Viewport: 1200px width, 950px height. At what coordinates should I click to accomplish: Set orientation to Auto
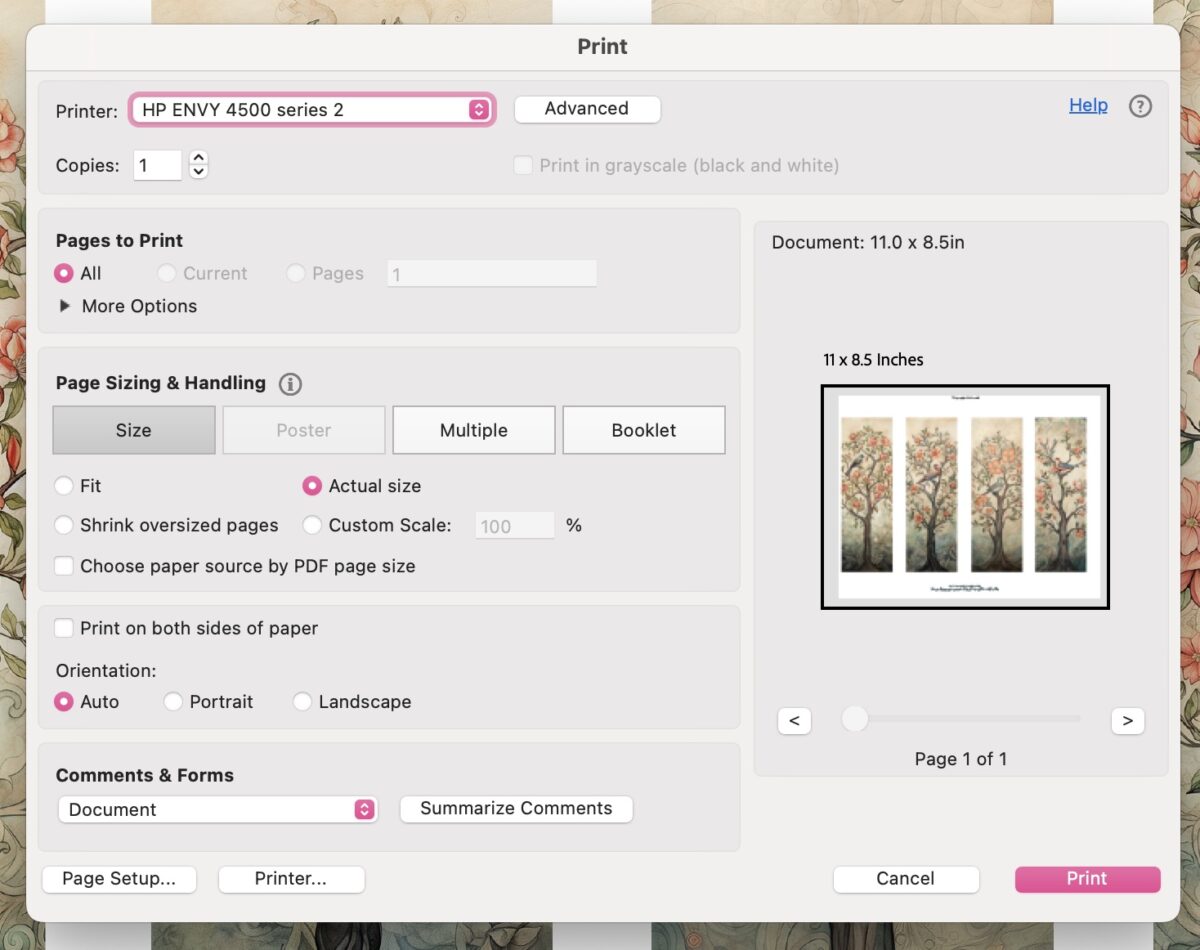[64, 702]
